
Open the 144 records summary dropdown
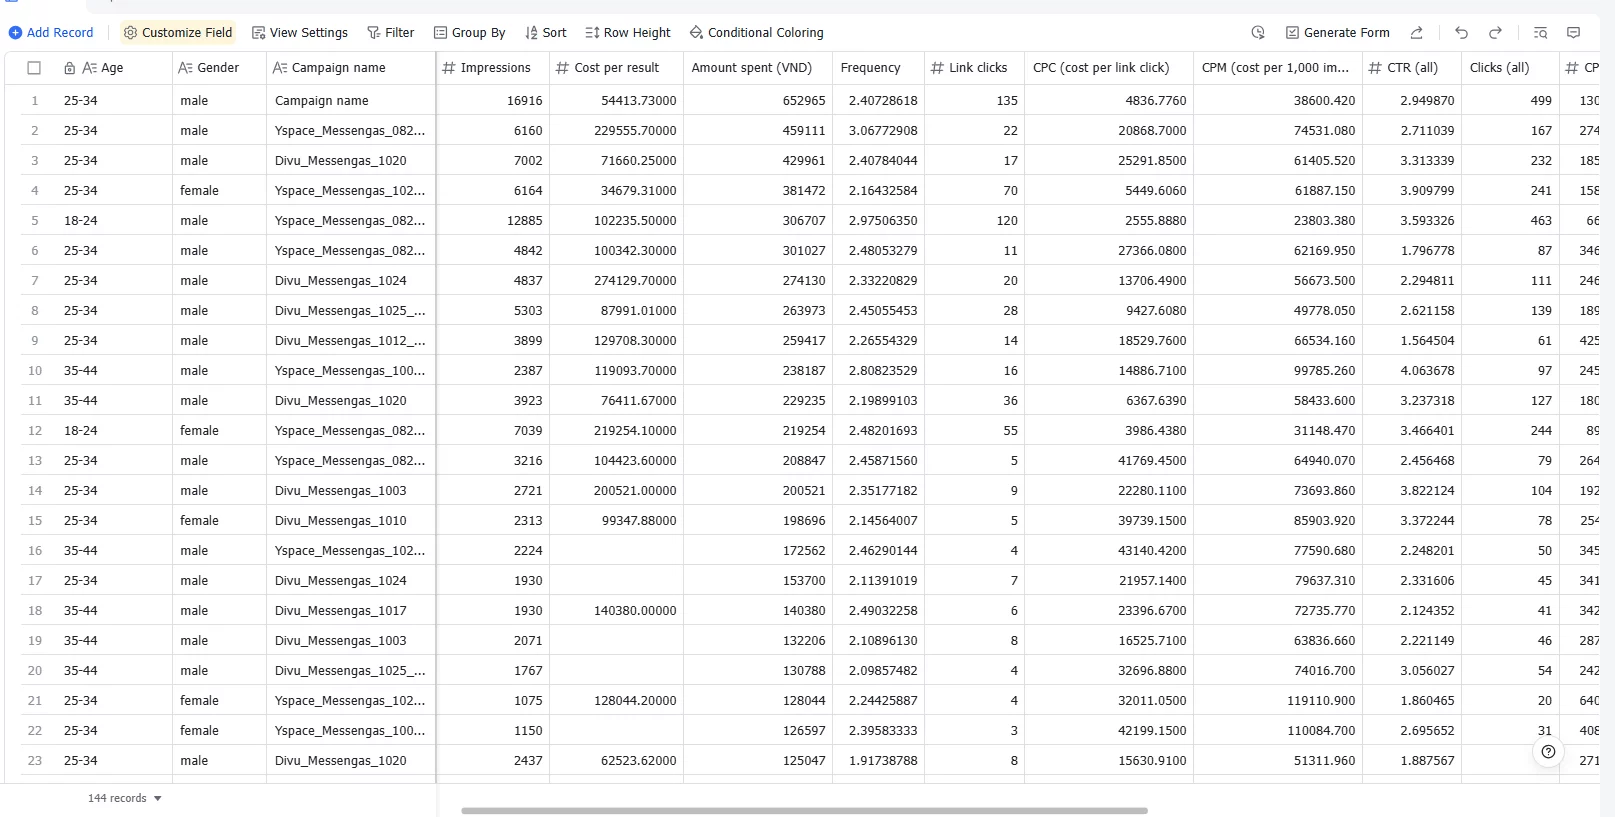(125, 798)
